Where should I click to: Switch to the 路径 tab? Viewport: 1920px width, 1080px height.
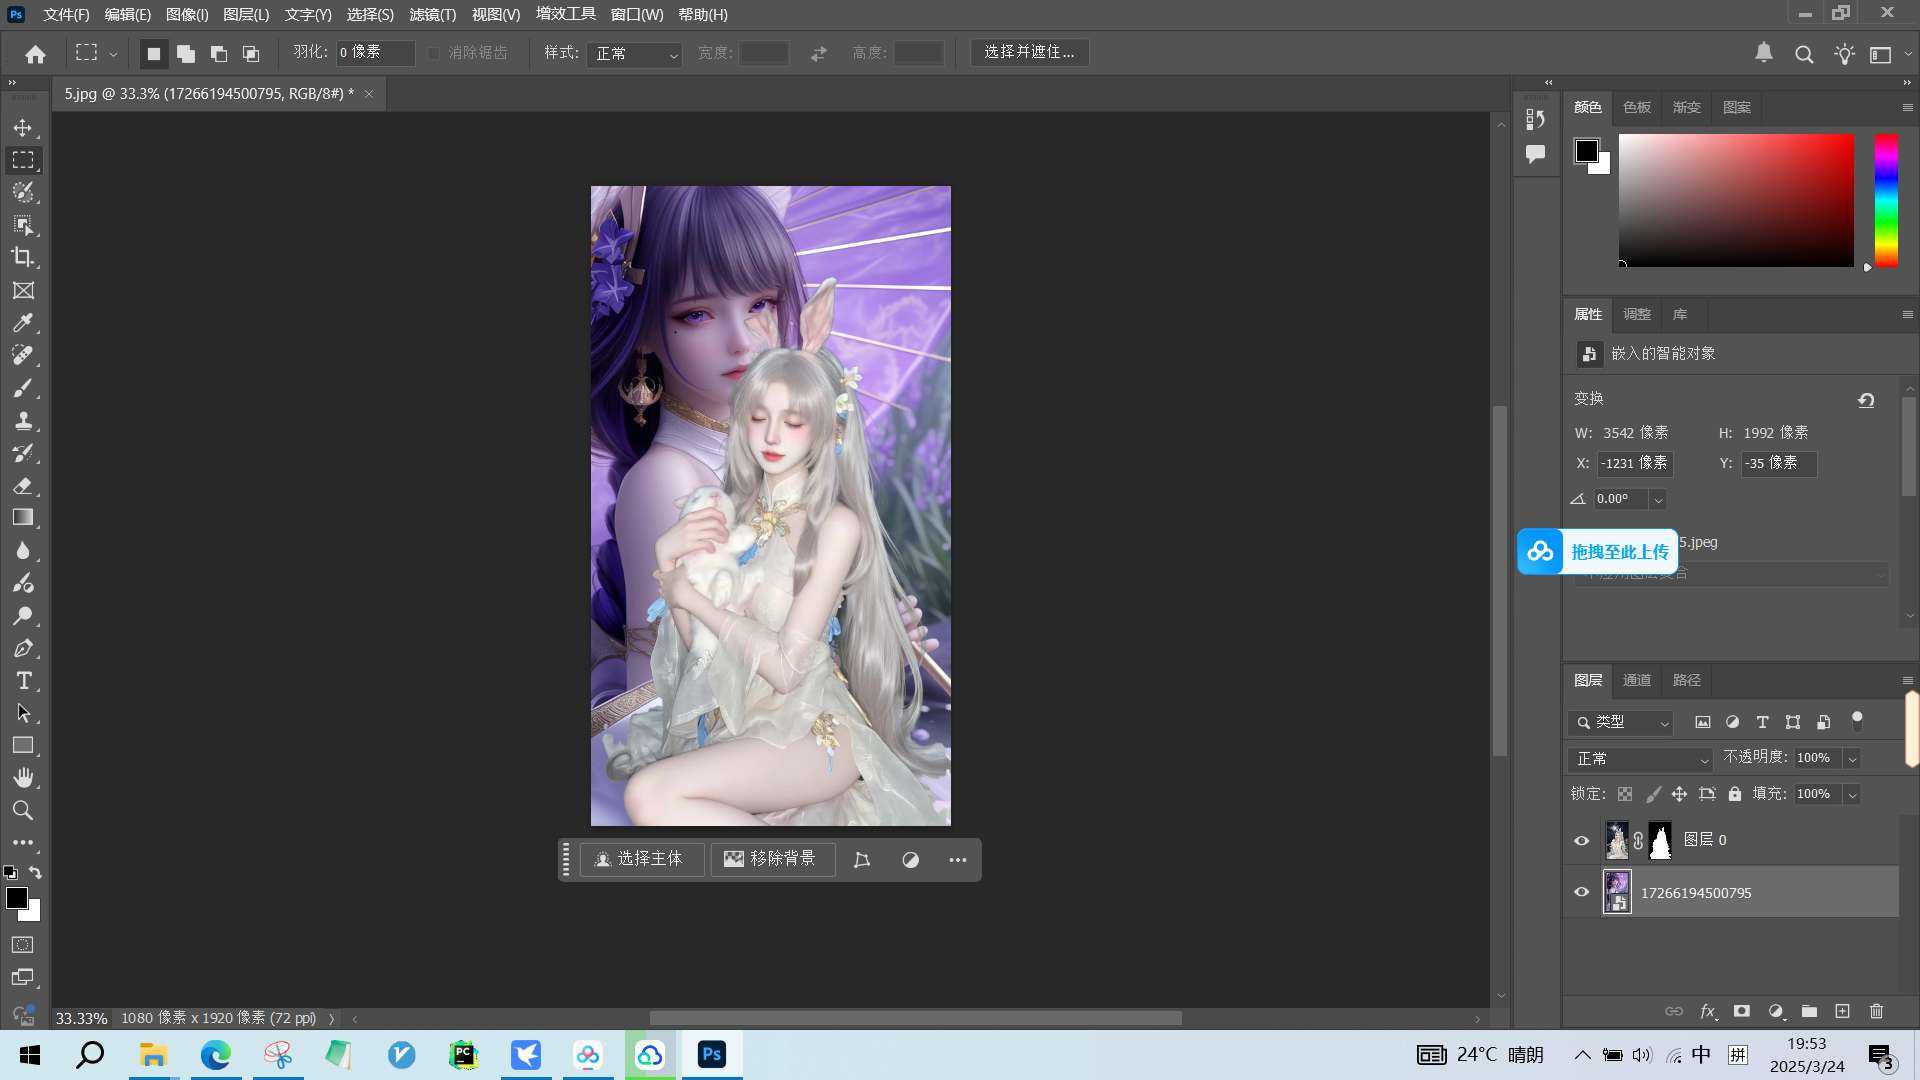[x=1686, y=680]
